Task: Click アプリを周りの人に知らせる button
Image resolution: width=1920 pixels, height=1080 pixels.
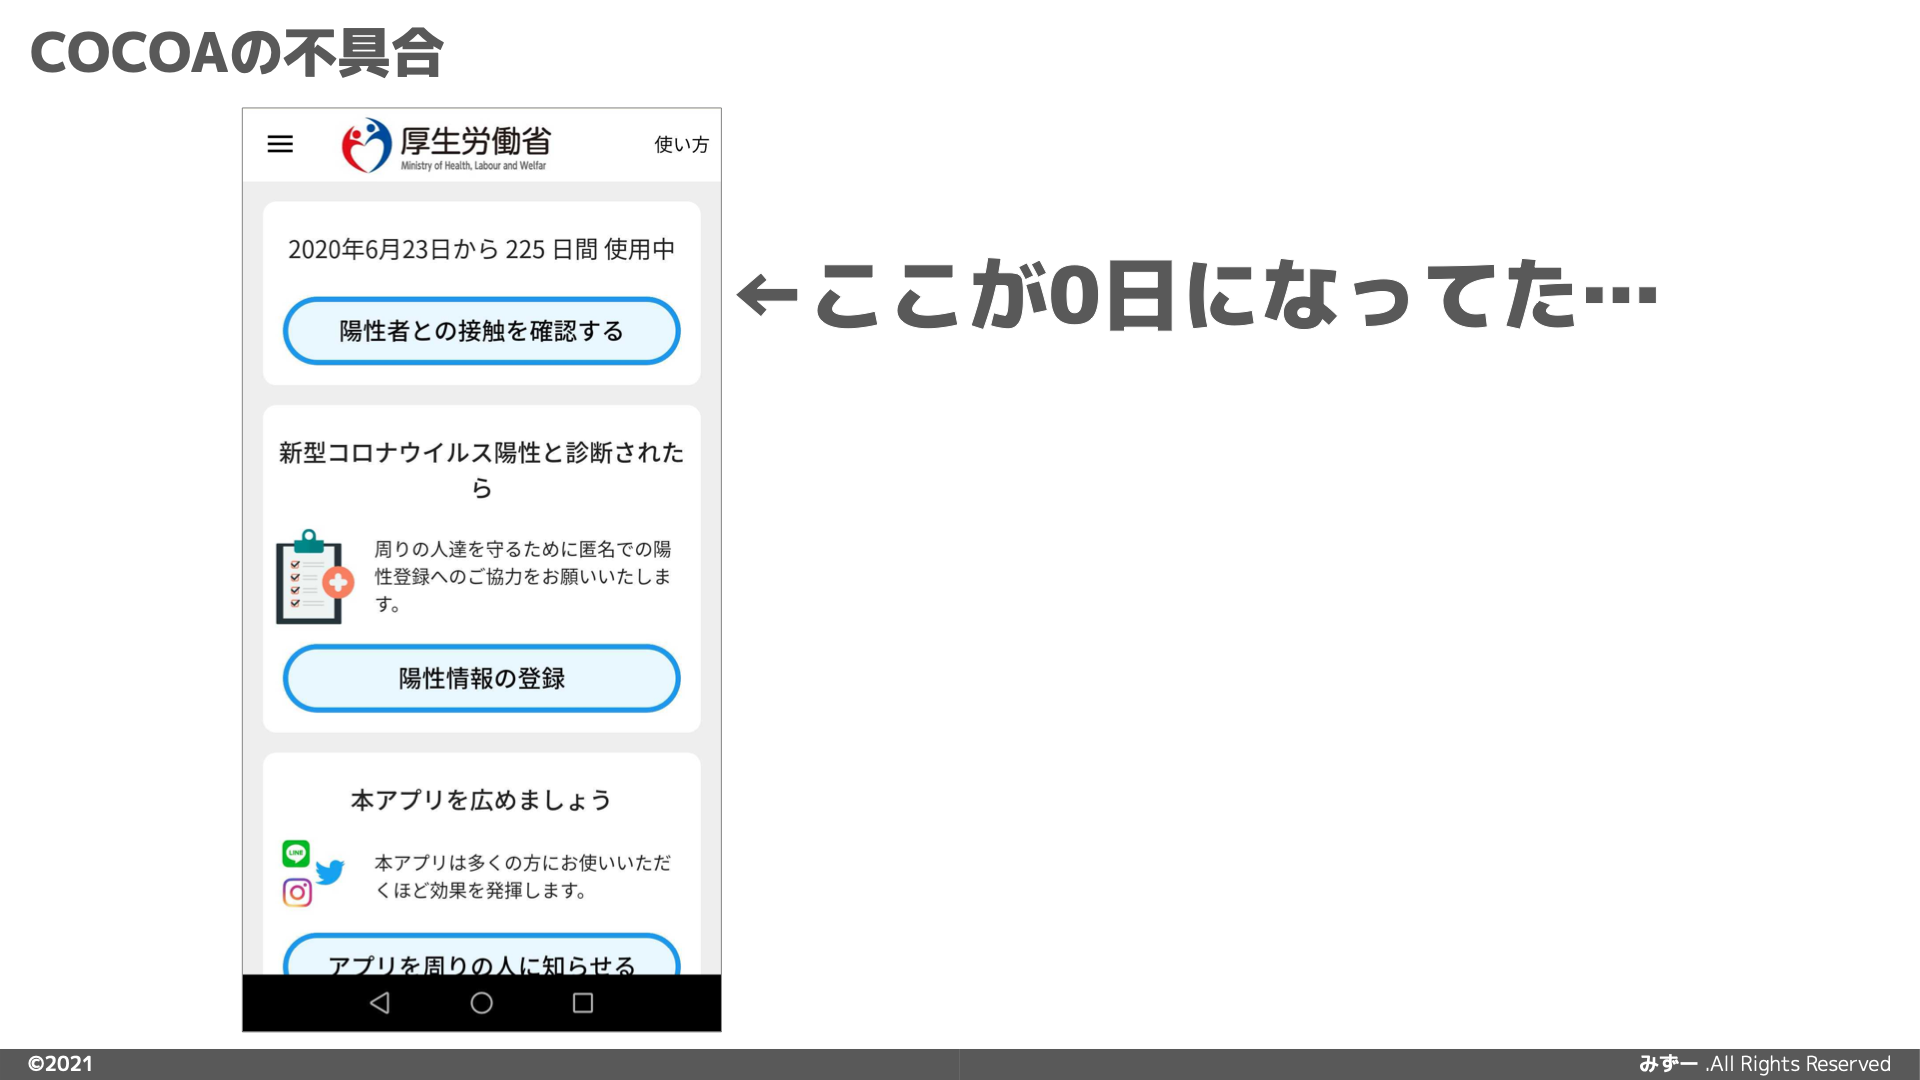Action: point(481,955)
